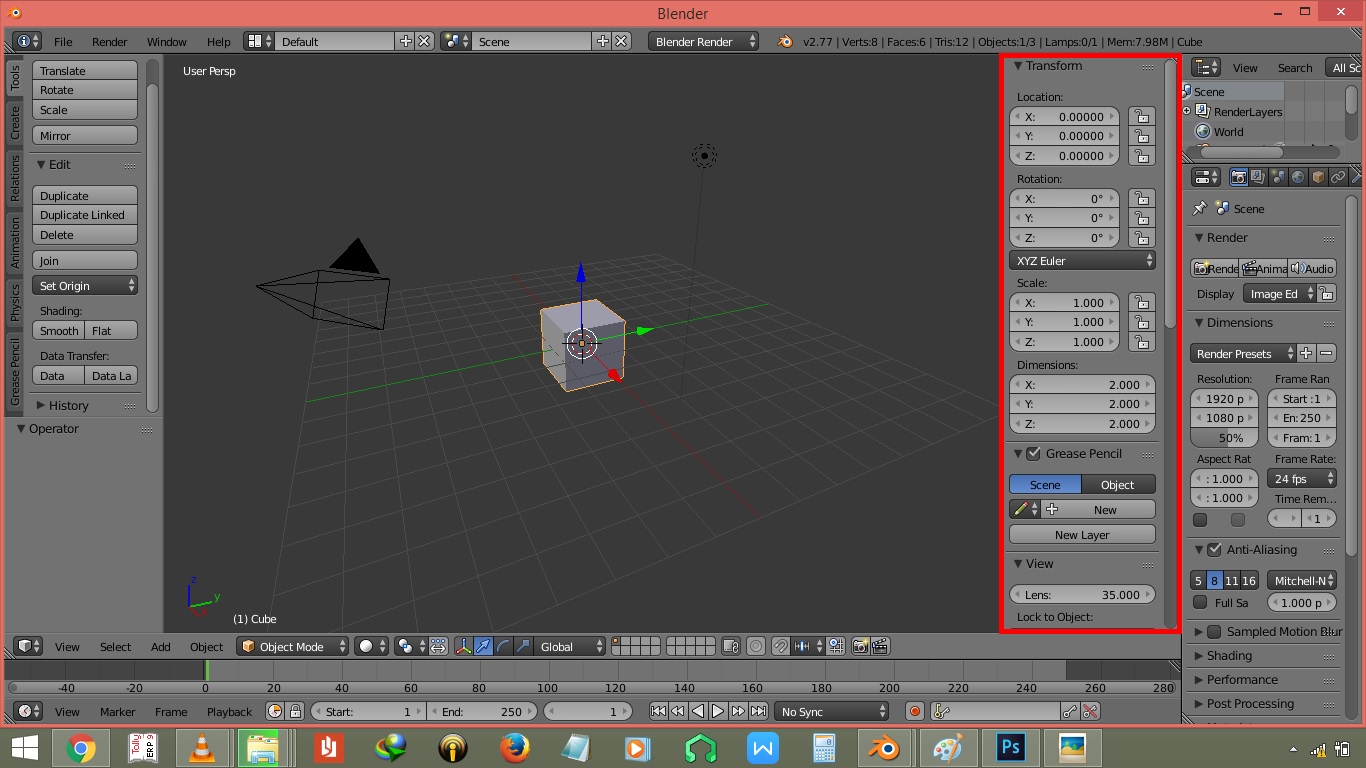Open the Constraints properties tab (chain icon)

tap(1338, 177)
